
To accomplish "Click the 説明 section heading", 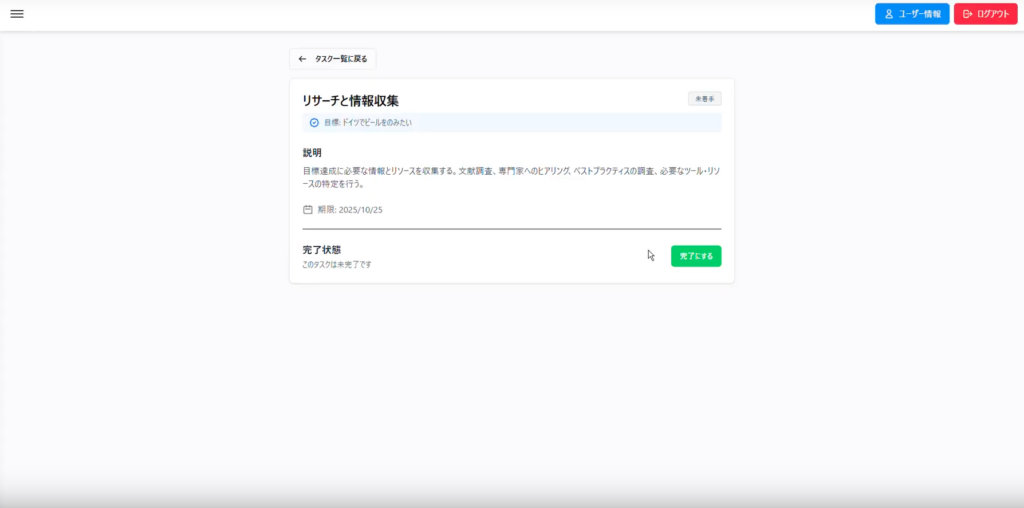I will point(312,153).
